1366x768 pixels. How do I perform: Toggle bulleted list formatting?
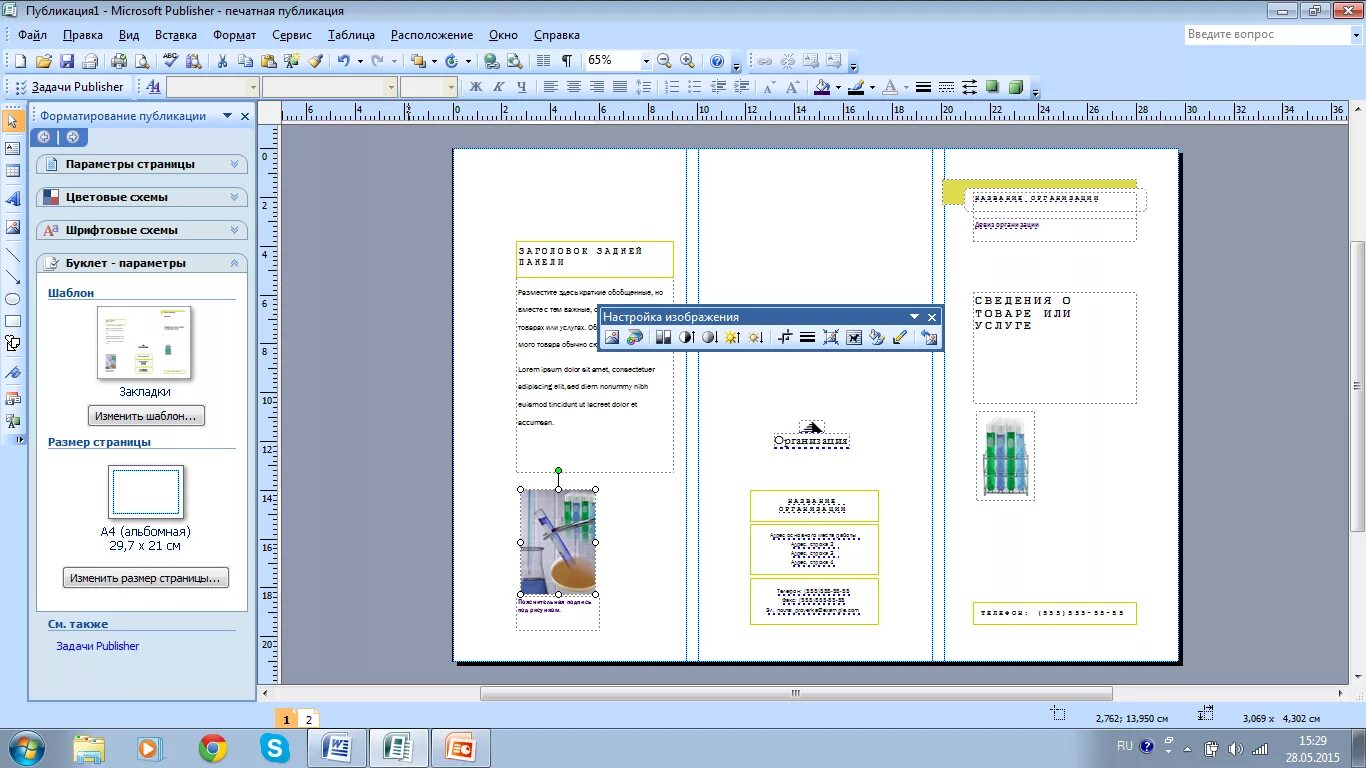coord(697,87)
